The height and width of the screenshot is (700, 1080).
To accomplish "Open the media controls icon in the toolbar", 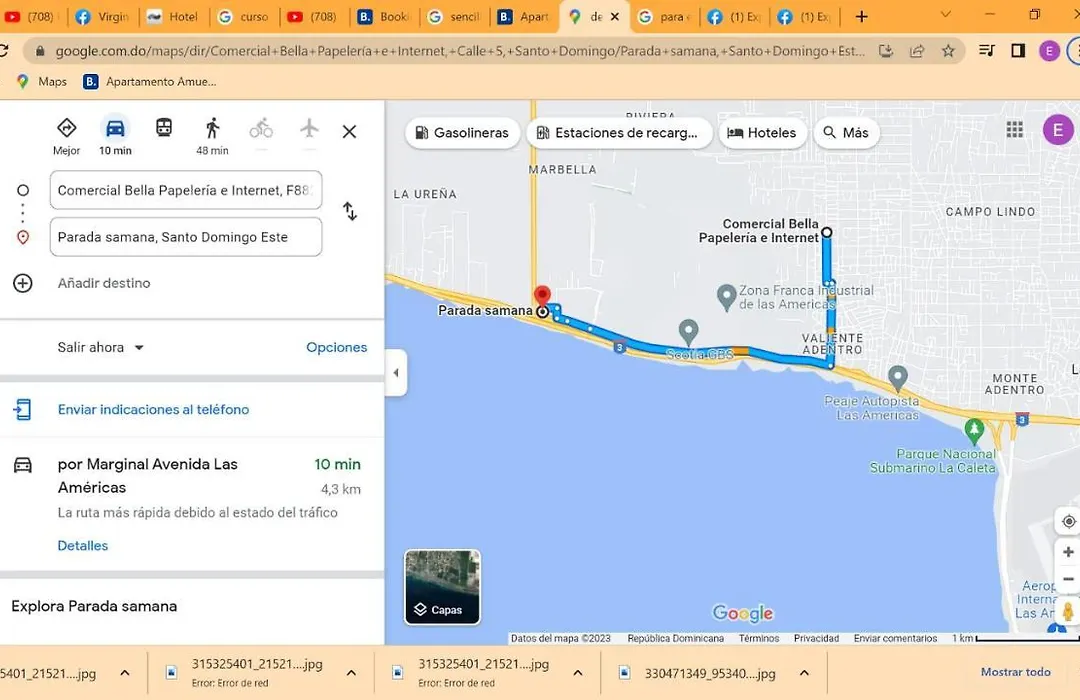I will (x=986, y=50).
